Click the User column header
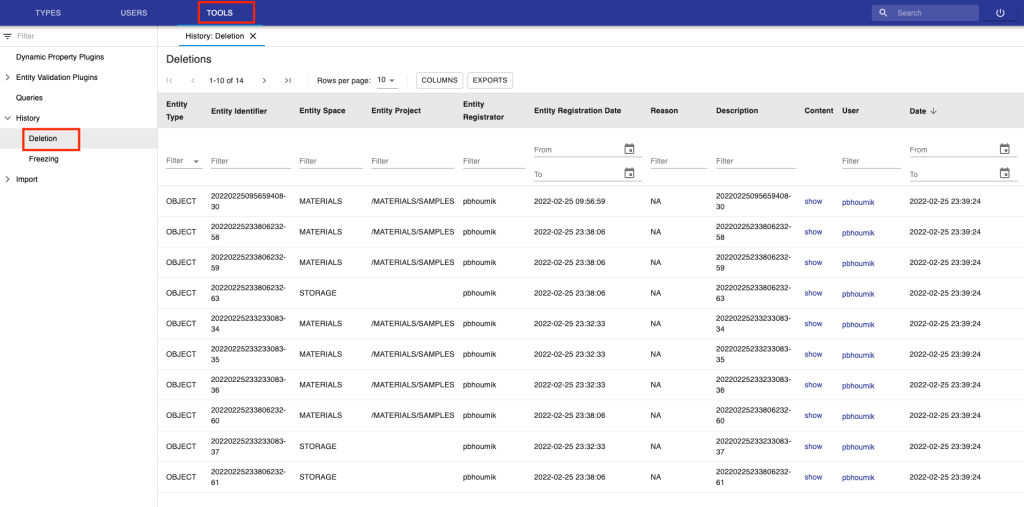Viewport: 1024px width, 507px height. point(850,111)
